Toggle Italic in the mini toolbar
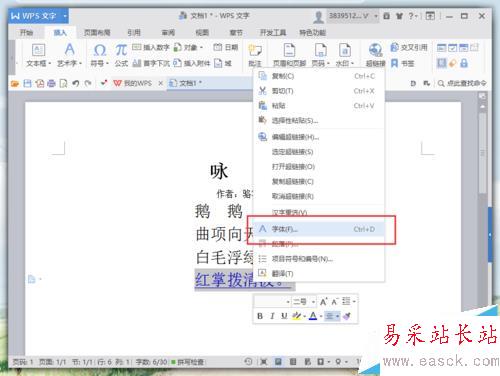The width and height of the screenshot is (500, 376). click(272, 316)
